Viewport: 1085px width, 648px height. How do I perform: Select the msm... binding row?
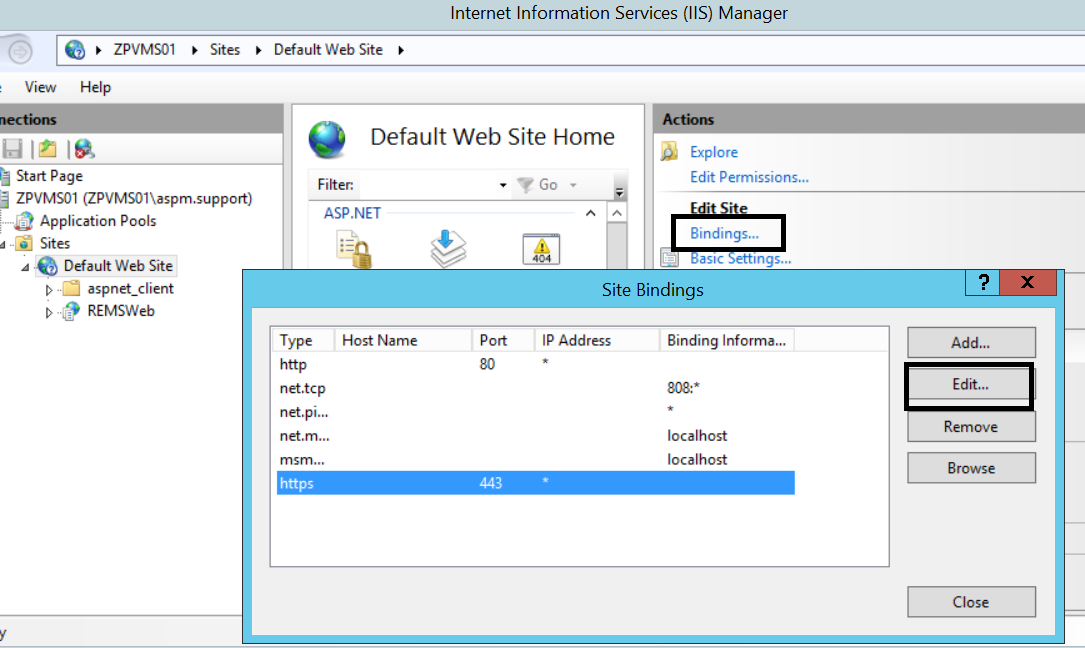(536, 459)
